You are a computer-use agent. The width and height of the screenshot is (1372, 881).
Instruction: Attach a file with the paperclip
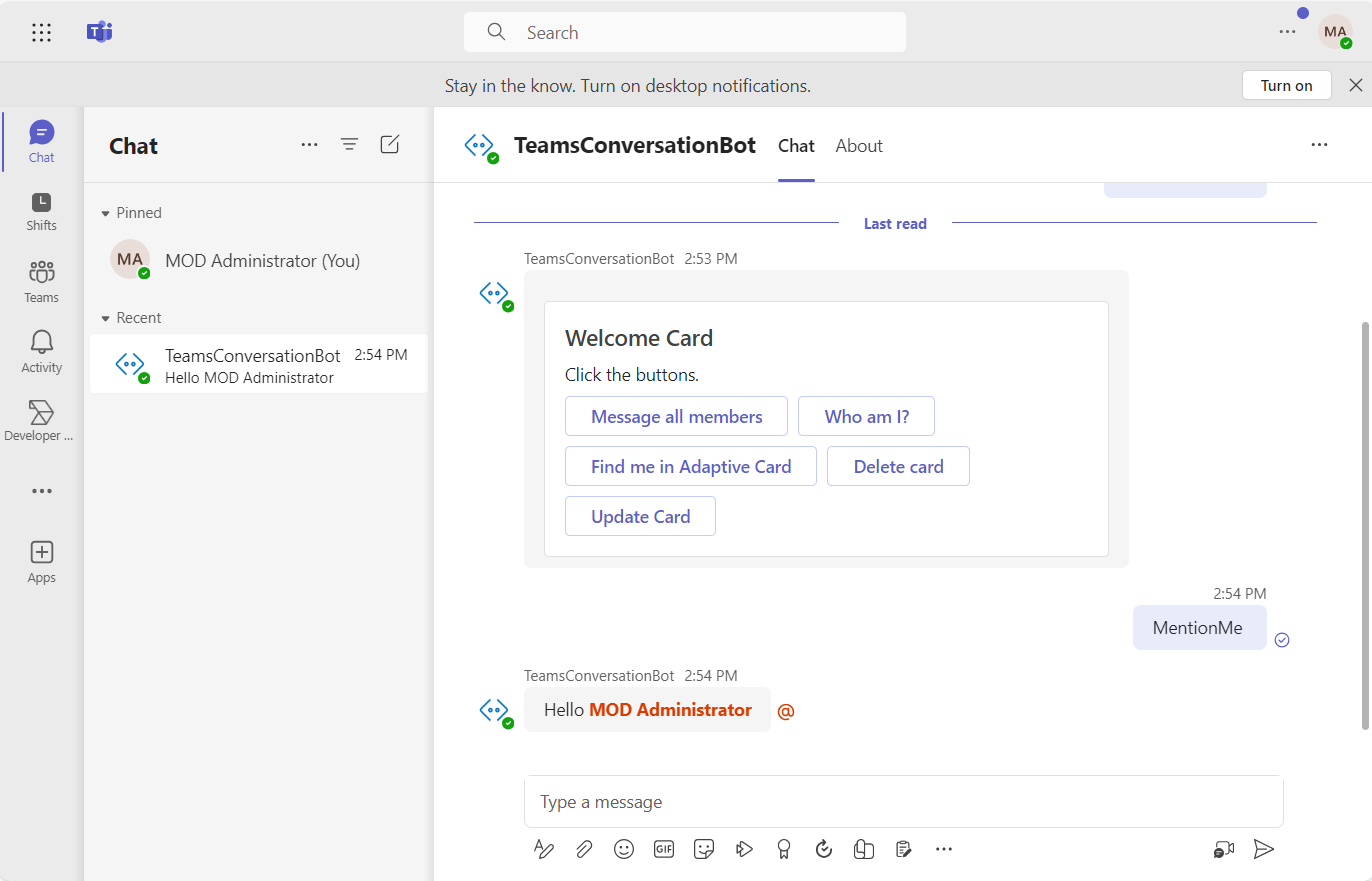point(584,849)
